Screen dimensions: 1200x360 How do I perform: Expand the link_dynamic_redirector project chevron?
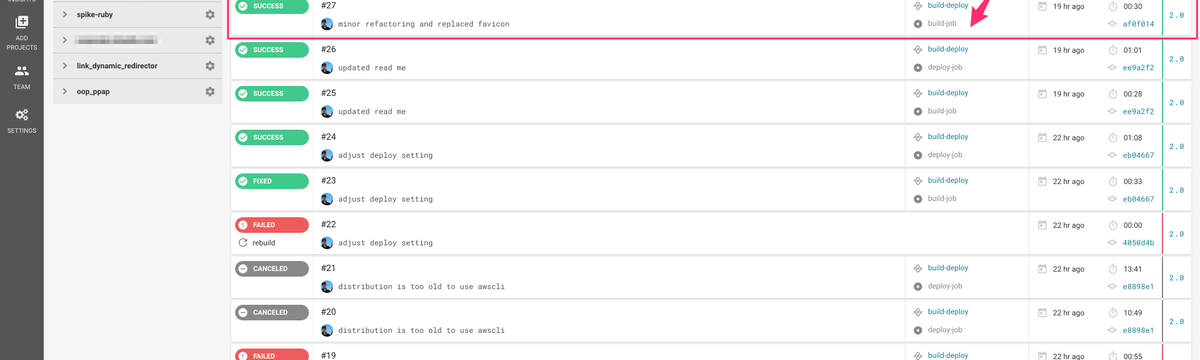(65, 66)
